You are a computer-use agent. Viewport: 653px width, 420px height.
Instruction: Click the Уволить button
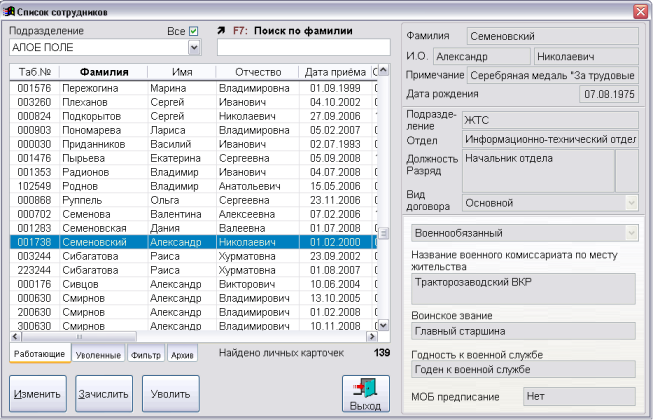170,394
